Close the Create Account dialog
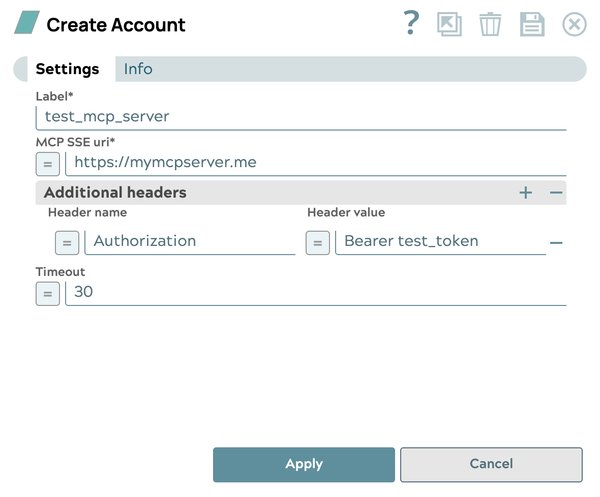Viewport: 600px width, 497px height. click(x=574, y=25)
